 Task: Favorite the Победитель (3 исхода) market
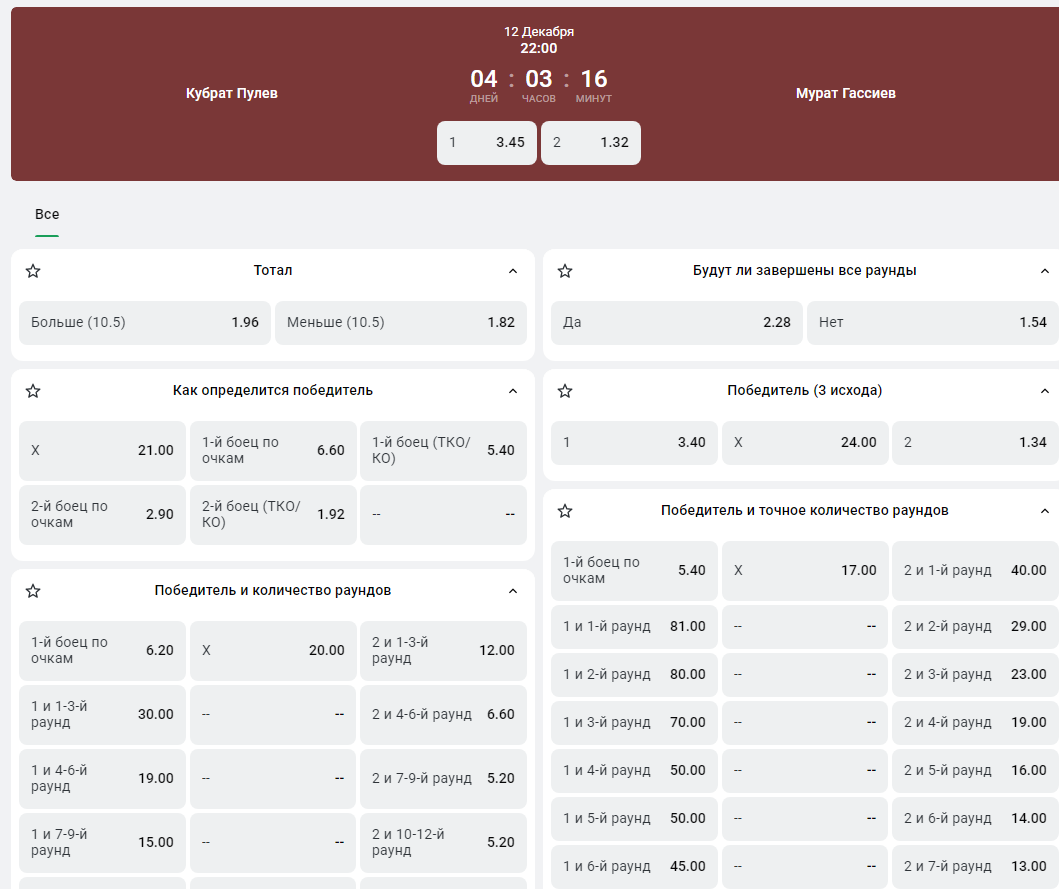[x=565, y=391]
